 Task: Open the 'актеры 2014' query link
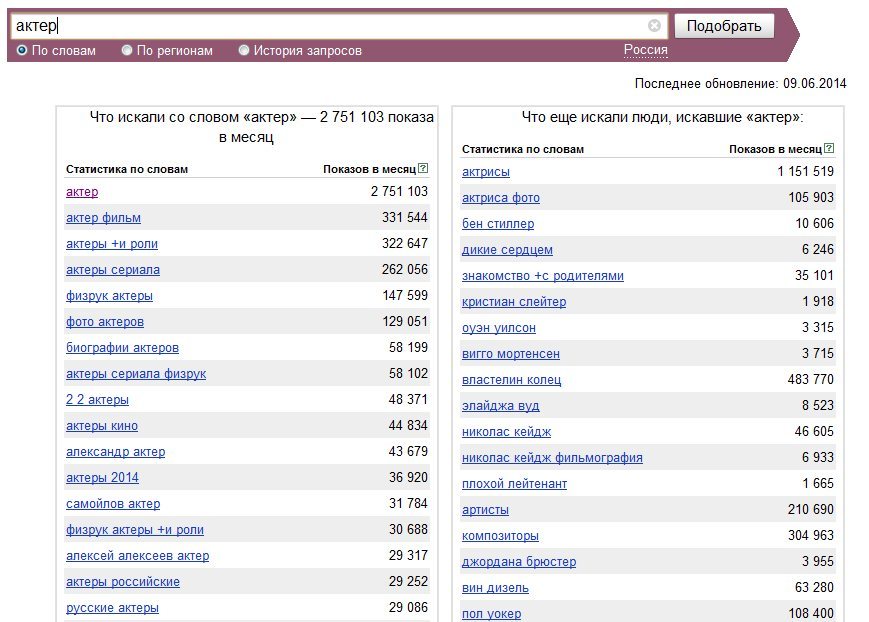pos(102,478)
